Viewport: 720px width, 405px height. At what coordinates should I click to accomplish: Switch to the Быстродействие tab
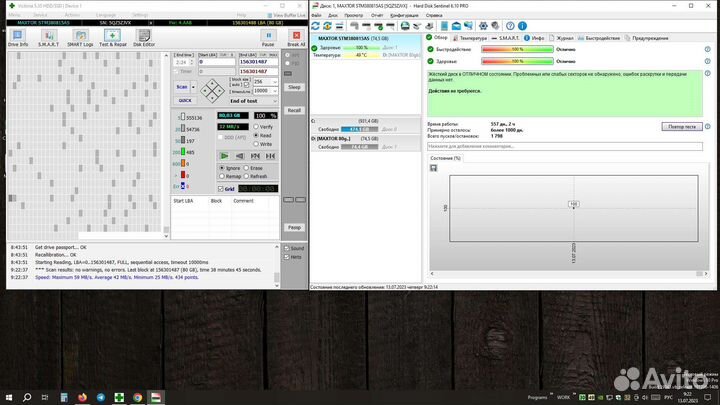coord(599,38)
